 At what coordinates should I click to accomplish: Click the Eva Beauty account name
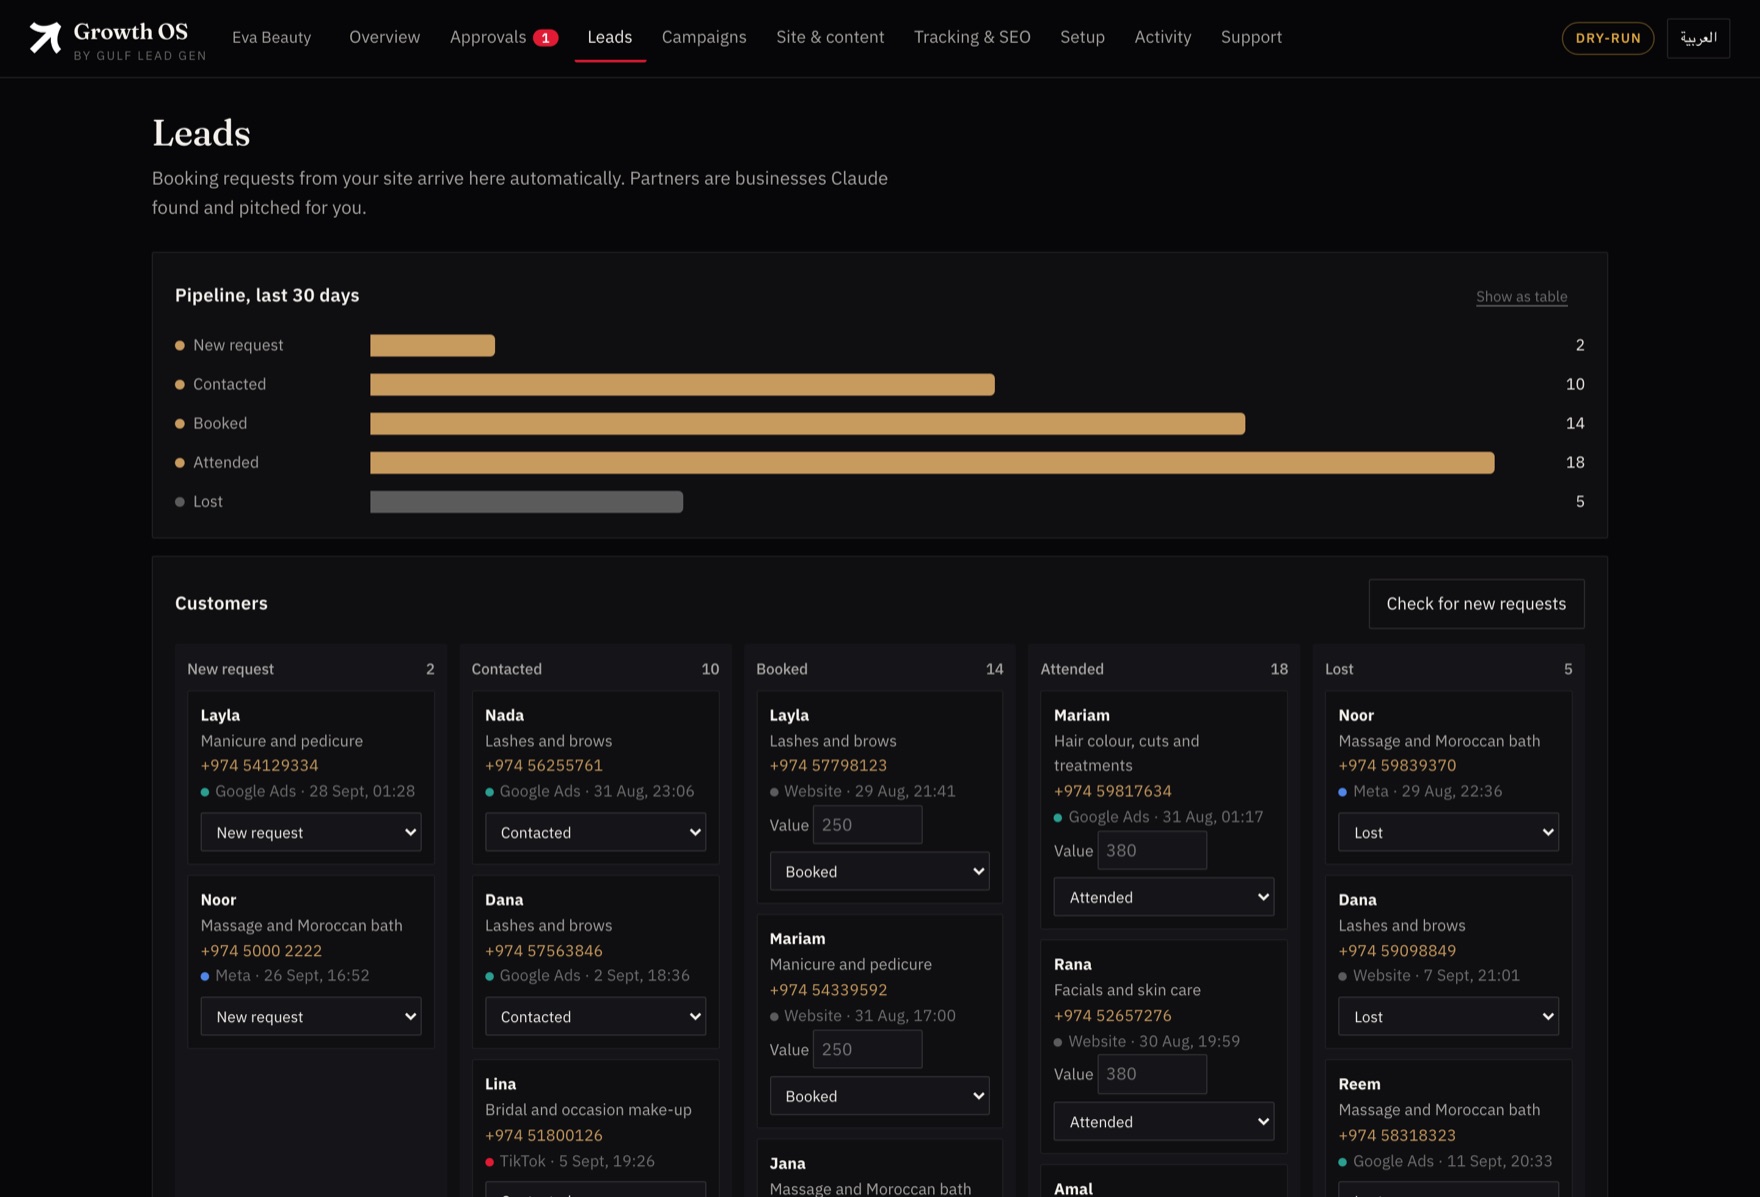tap(271, 37)
